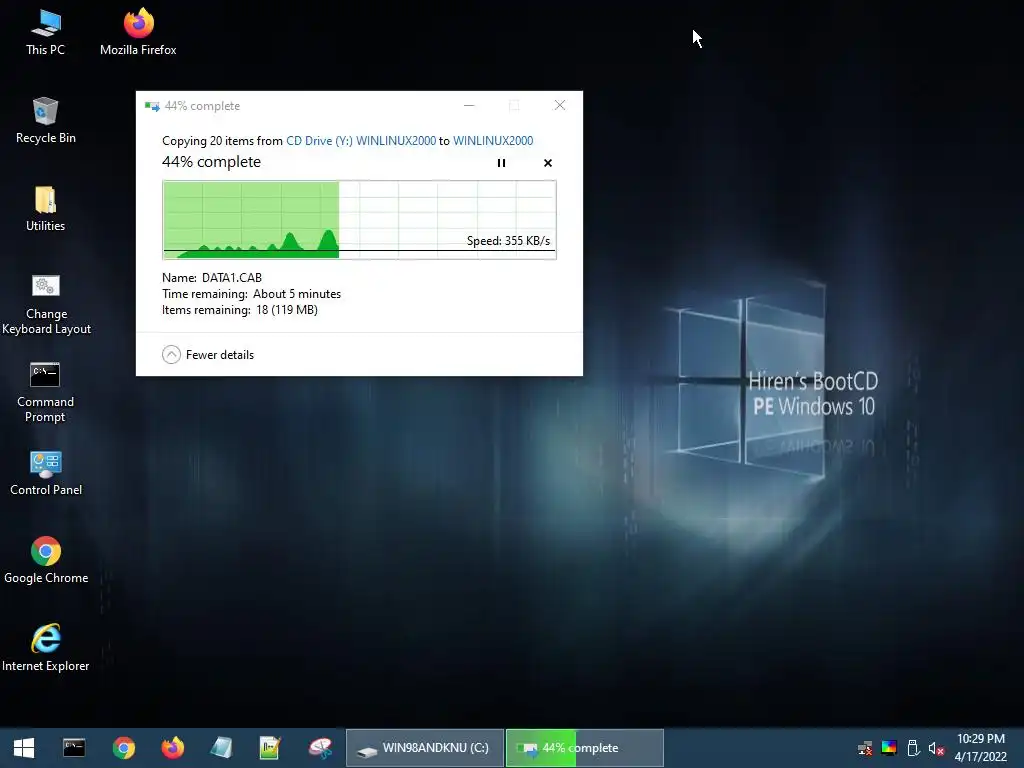This screenshot has height=768, width=1024.
Task: Click the DATA1.CAB file name
Action: (232, 278)
